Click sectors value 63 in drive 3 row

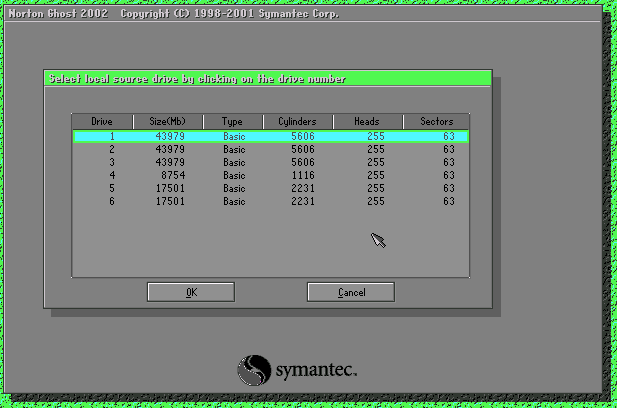(449, 162)
